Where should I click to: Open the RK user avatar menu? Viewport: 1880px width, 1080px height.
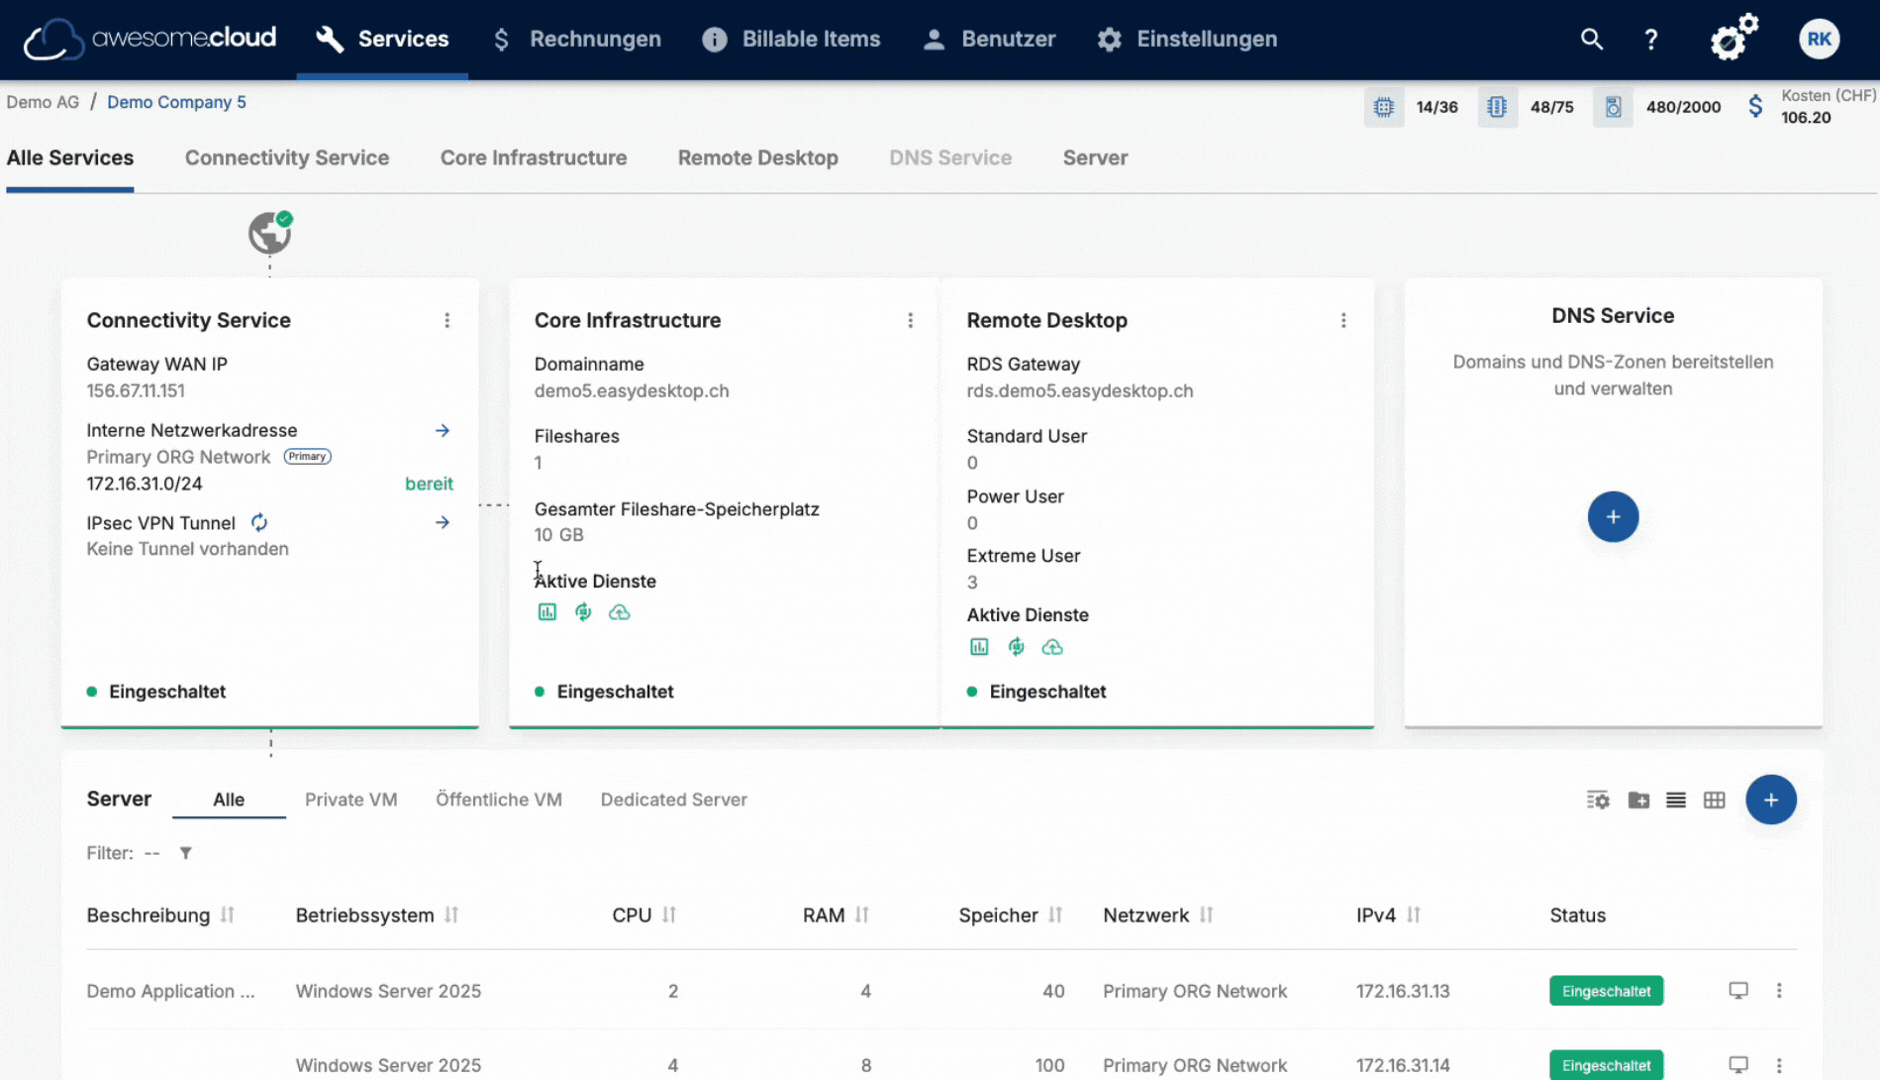click(1819, 39)
